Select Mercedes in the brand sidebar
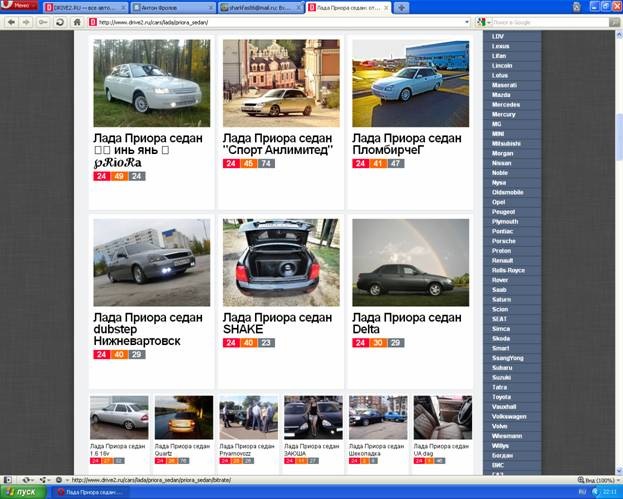623x499 pixels. [506, 104]
